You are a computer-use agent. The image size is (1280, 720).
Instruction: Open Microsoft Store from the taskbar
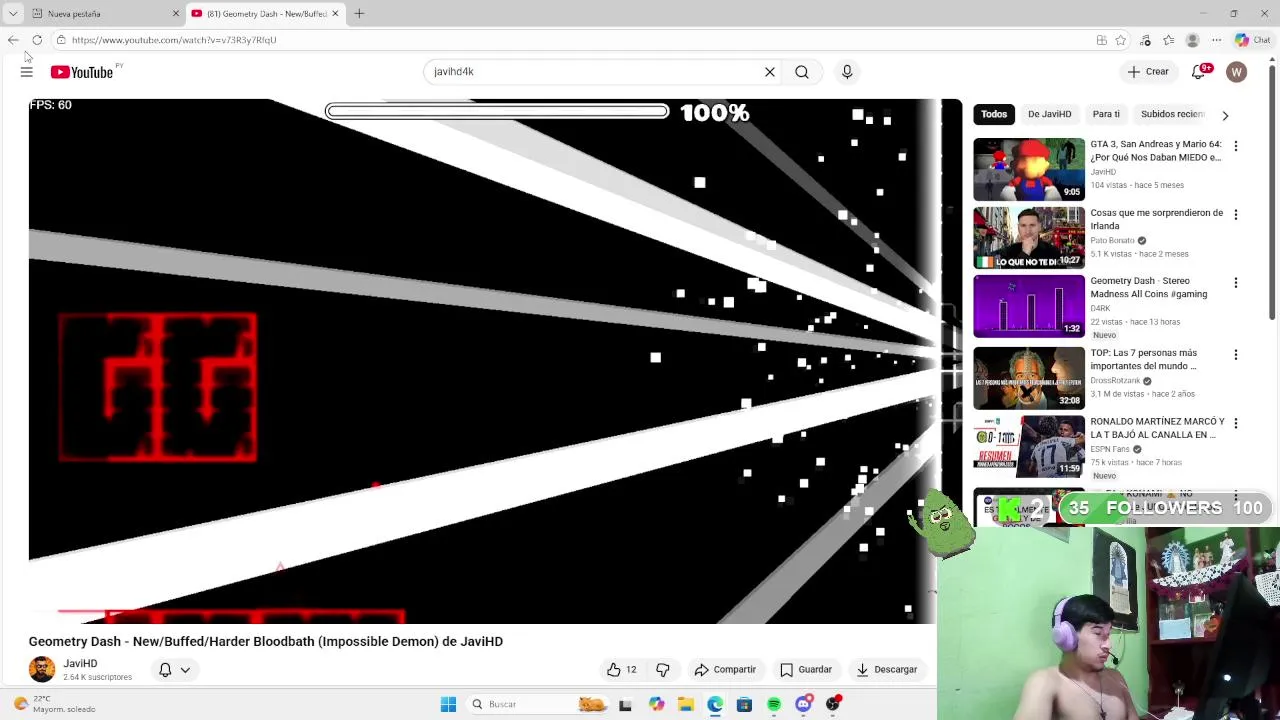(744, 704)
